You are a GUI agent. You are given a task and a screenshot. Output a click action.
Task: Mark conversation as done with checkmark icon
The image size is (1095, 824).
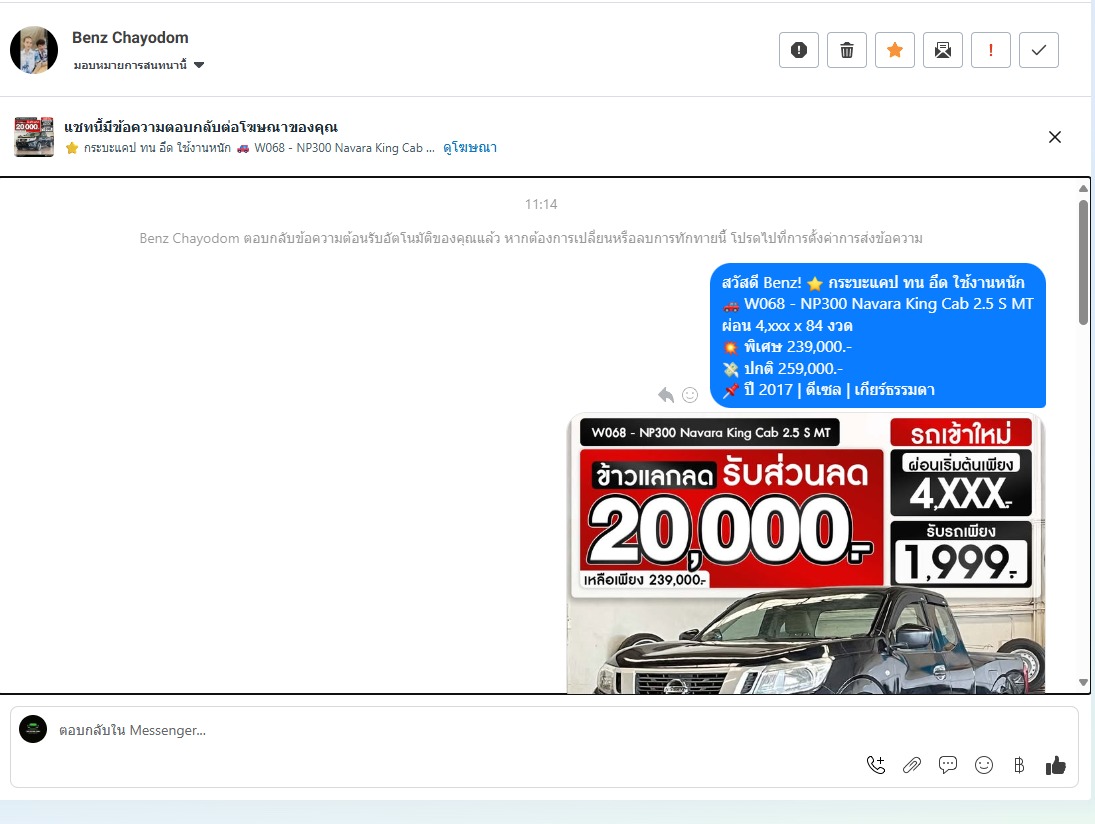click(x=1038, y=50)
